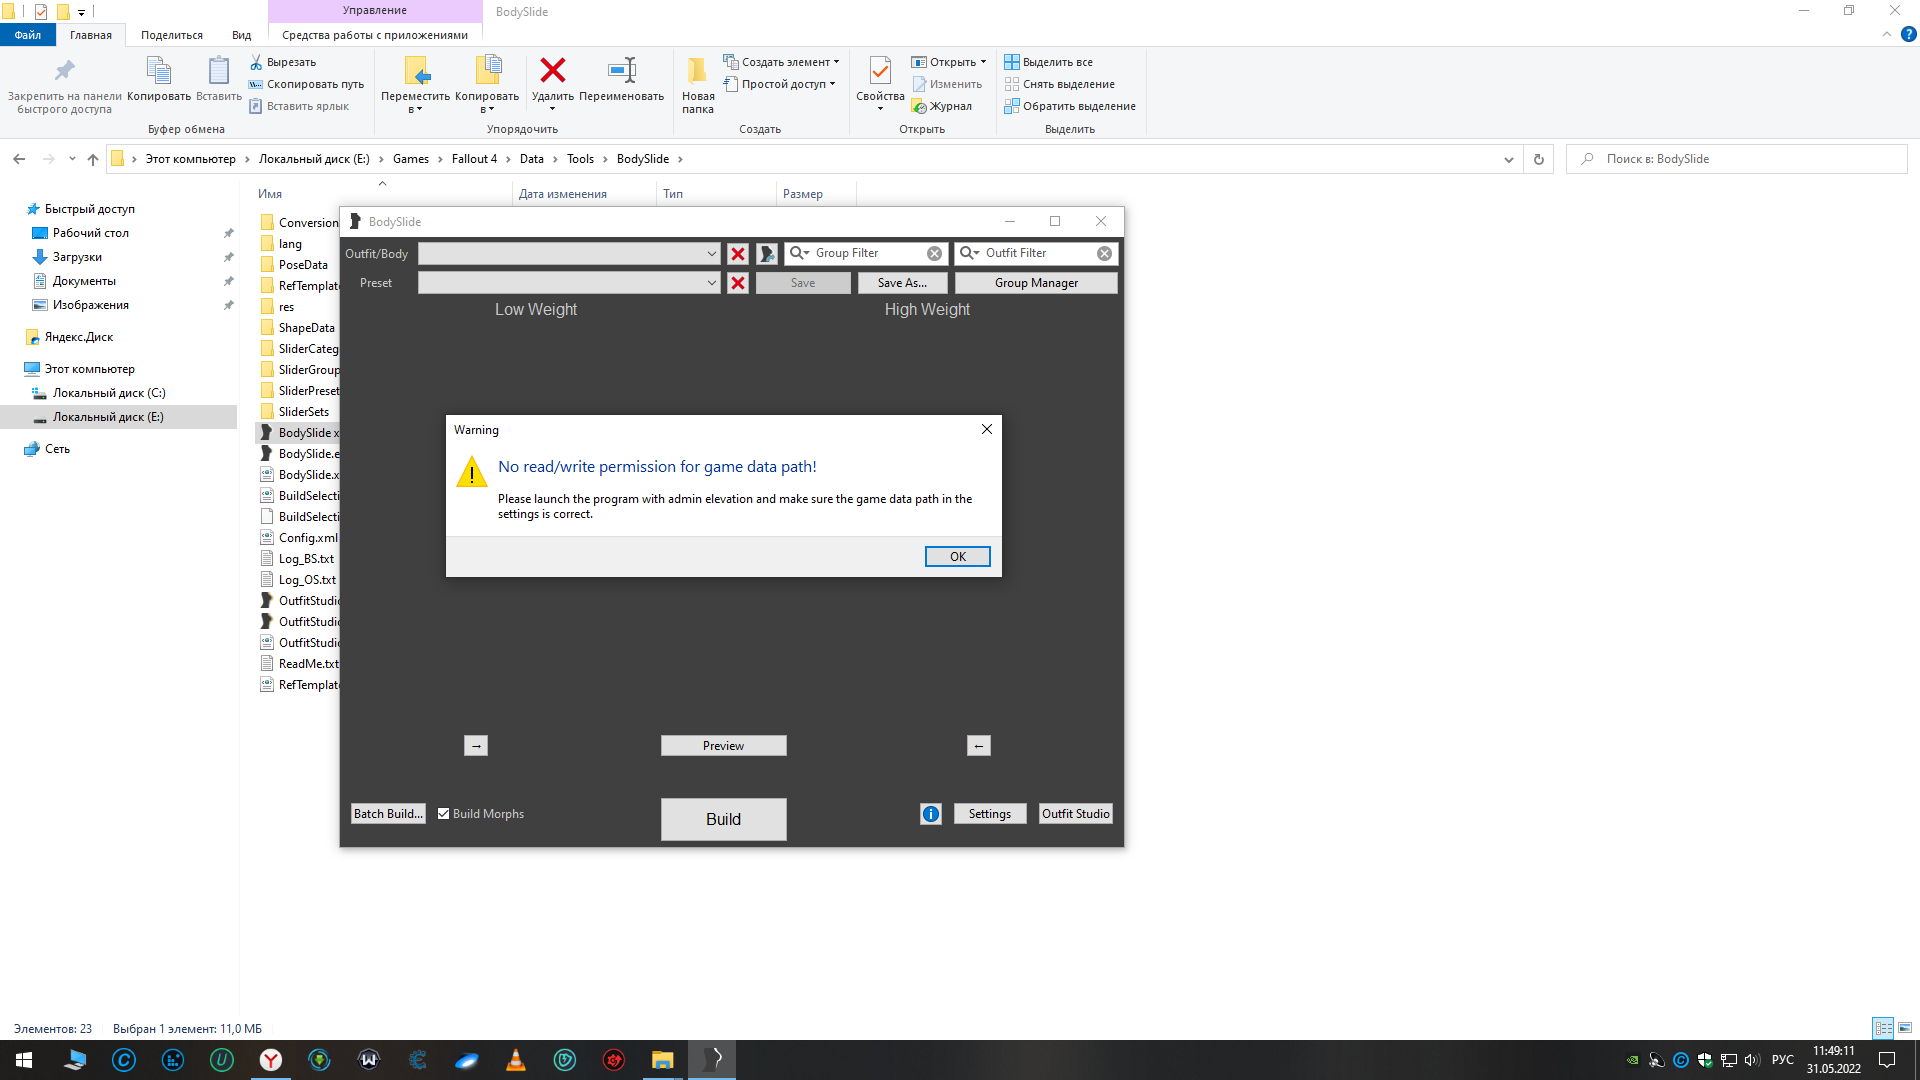Open the Поделиться ribbon tab
Image resolution: width=1920 pixels, height=1080 pixels.
(x=171, y=35)
